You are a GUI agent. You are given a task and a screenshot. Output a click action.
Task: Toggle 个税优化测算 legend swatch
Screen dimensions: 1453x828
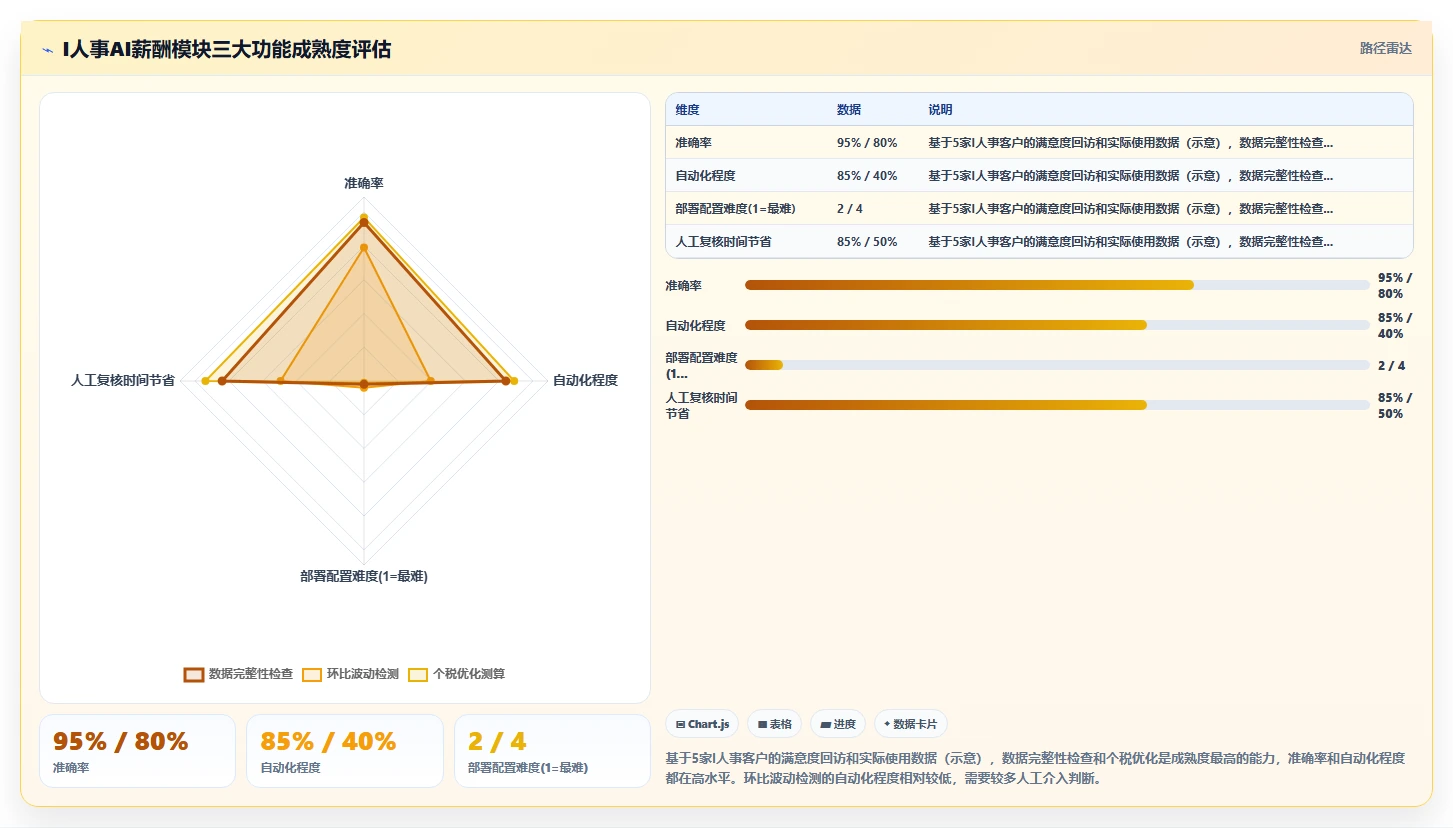(418, 674)
